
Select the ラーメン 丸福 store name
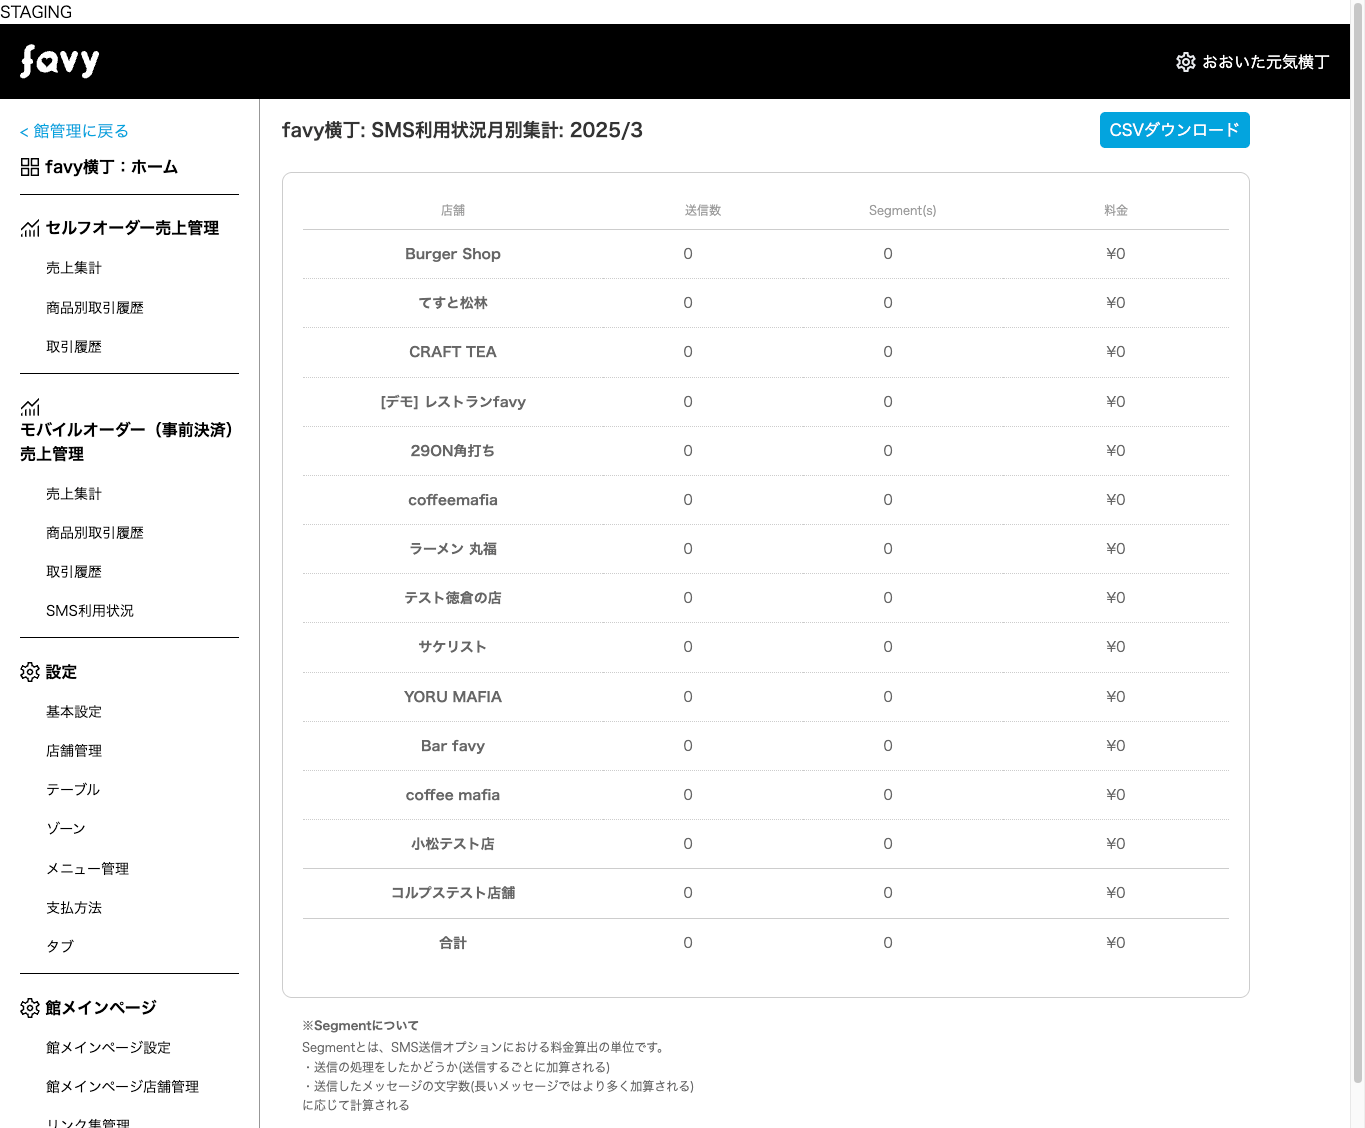[x=453, y=549]
